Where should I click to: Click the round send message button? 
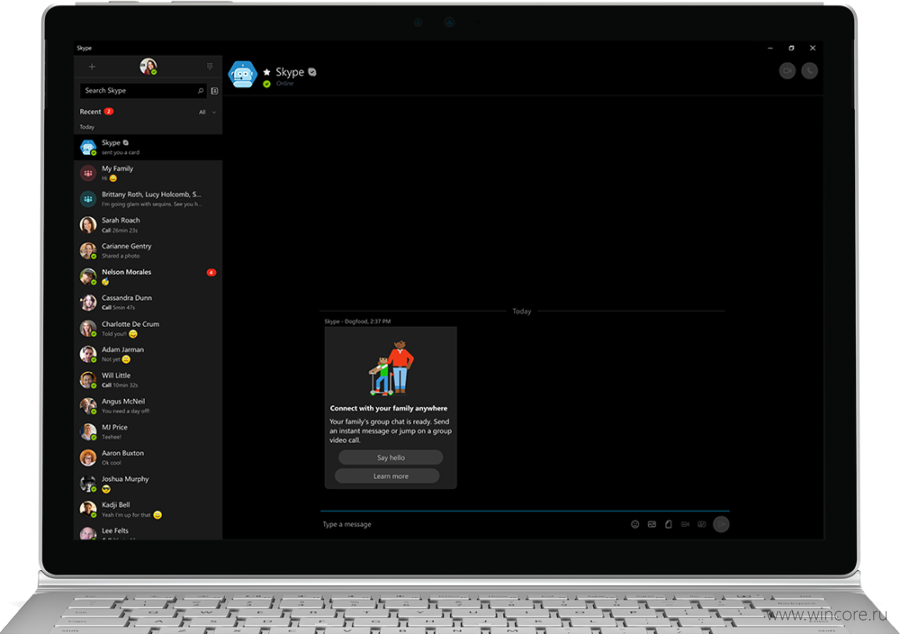point(721,524)
